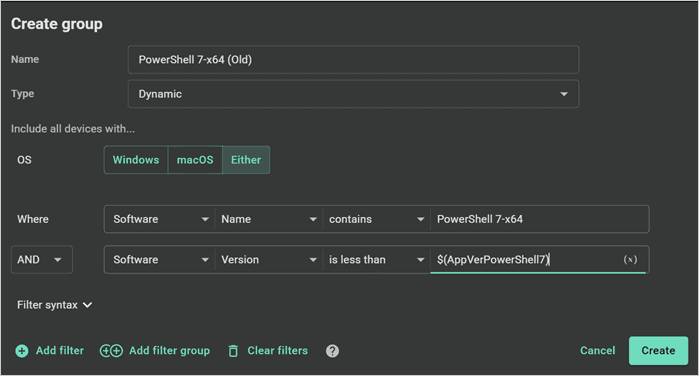Viewport: 699px width, 376px height.
Task: Click the Cancel button
Action: click(597, 351)
